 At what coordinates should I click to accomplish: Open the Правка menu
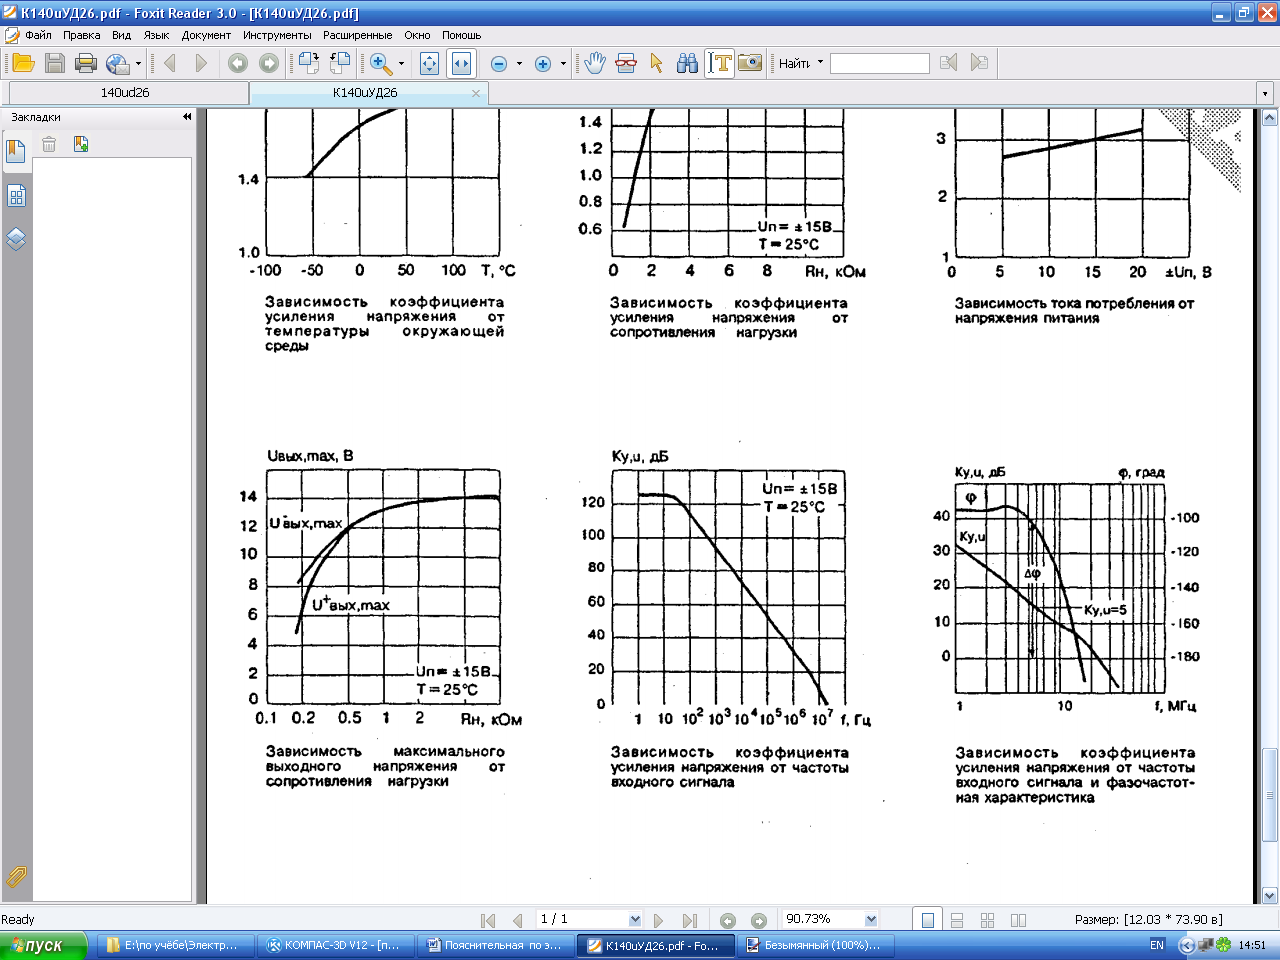(x=82, y=35)
